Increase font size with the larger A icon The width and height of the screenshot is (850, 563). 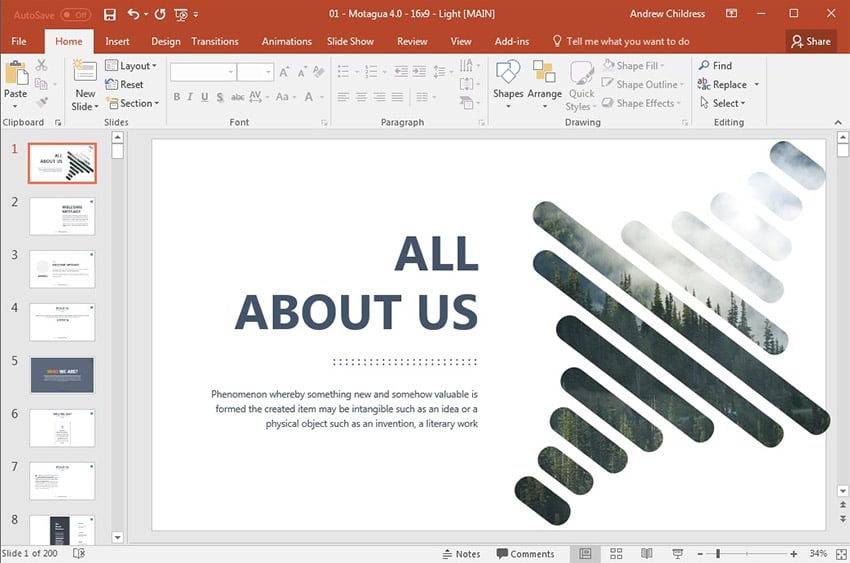[x=284, y=72]
